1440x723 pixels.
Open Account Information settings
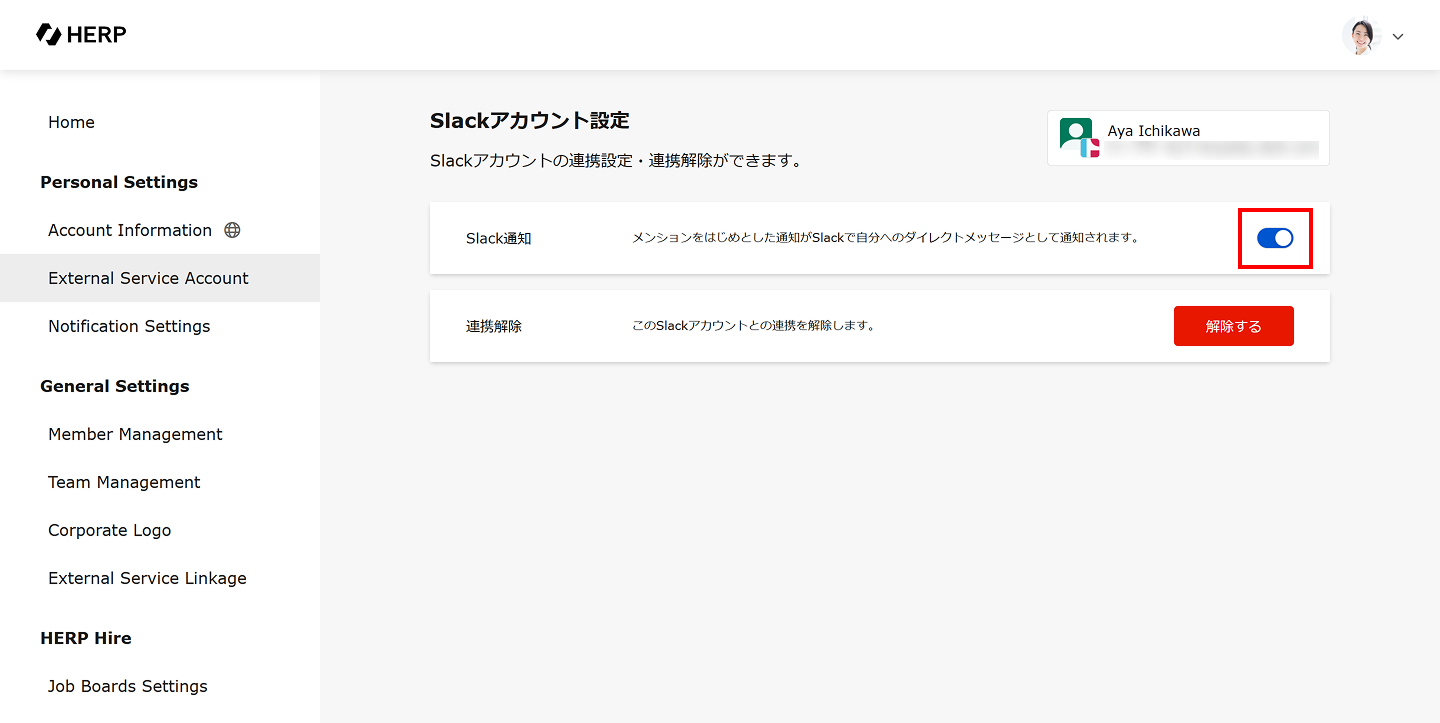pos(130,230)
